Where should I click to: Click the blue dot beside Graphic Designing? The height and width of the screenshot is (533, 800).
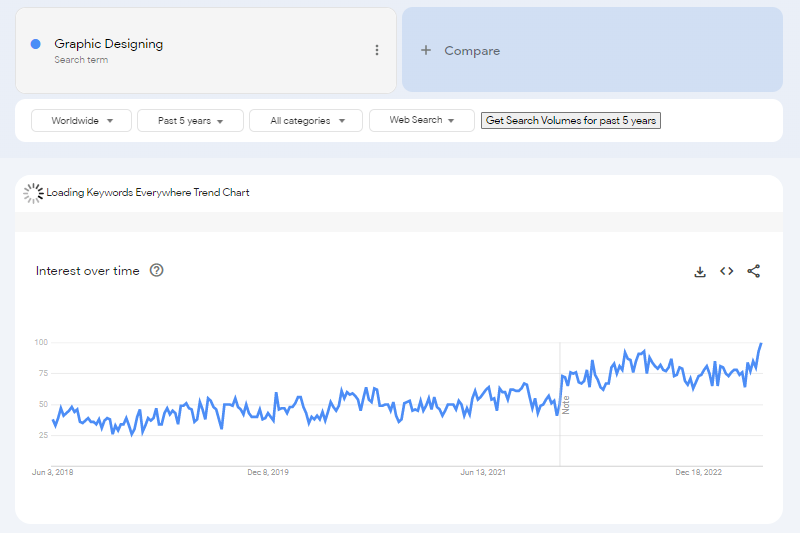pyautogui.click(x=36, y=44)
